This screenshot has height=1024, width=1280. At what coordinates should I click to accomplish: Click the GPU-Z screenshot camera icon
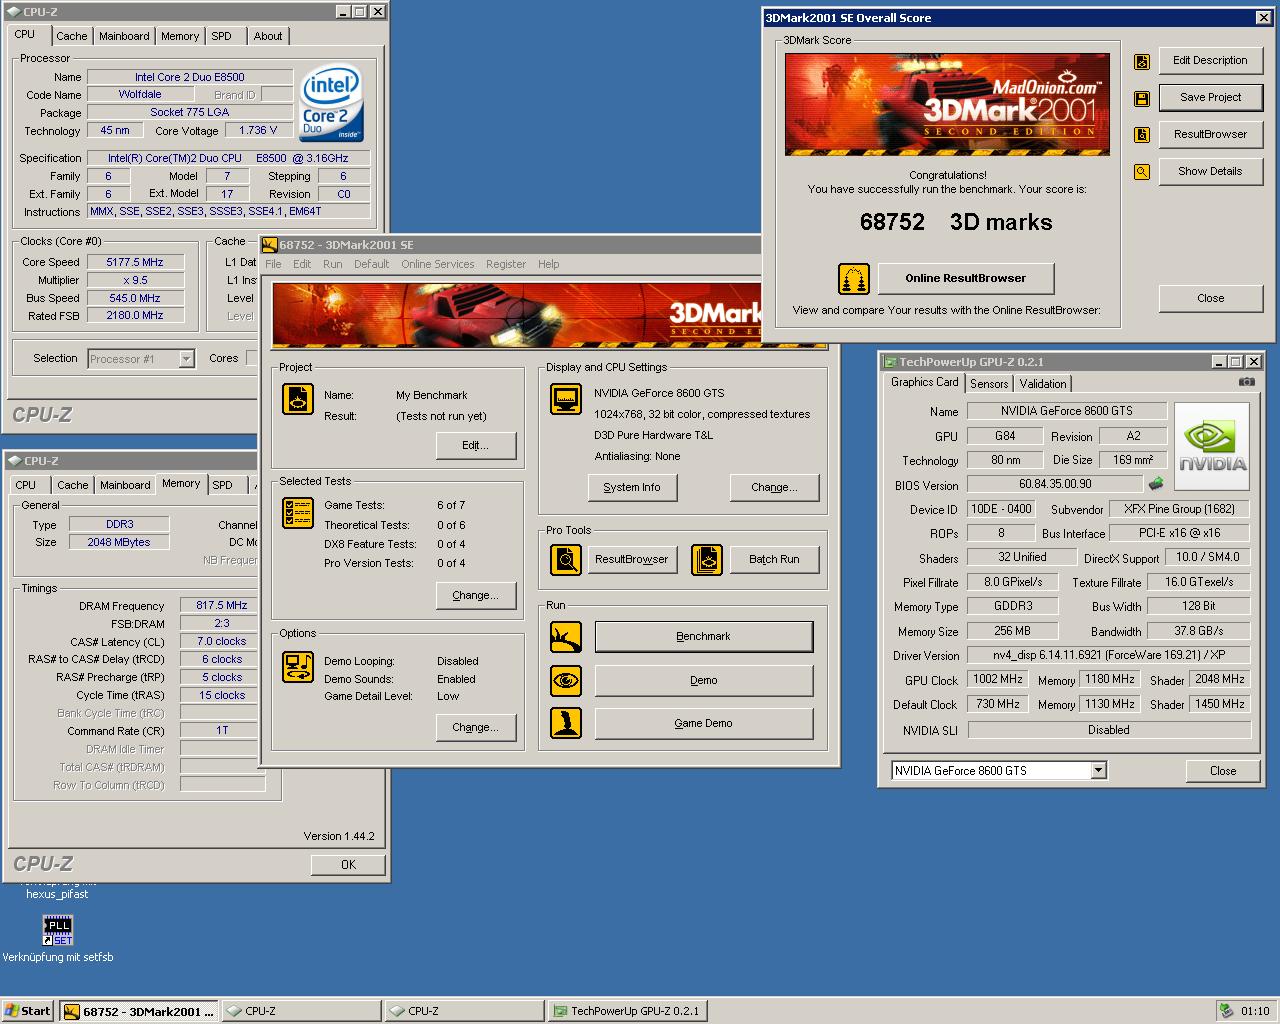[x=1246, y=382]
